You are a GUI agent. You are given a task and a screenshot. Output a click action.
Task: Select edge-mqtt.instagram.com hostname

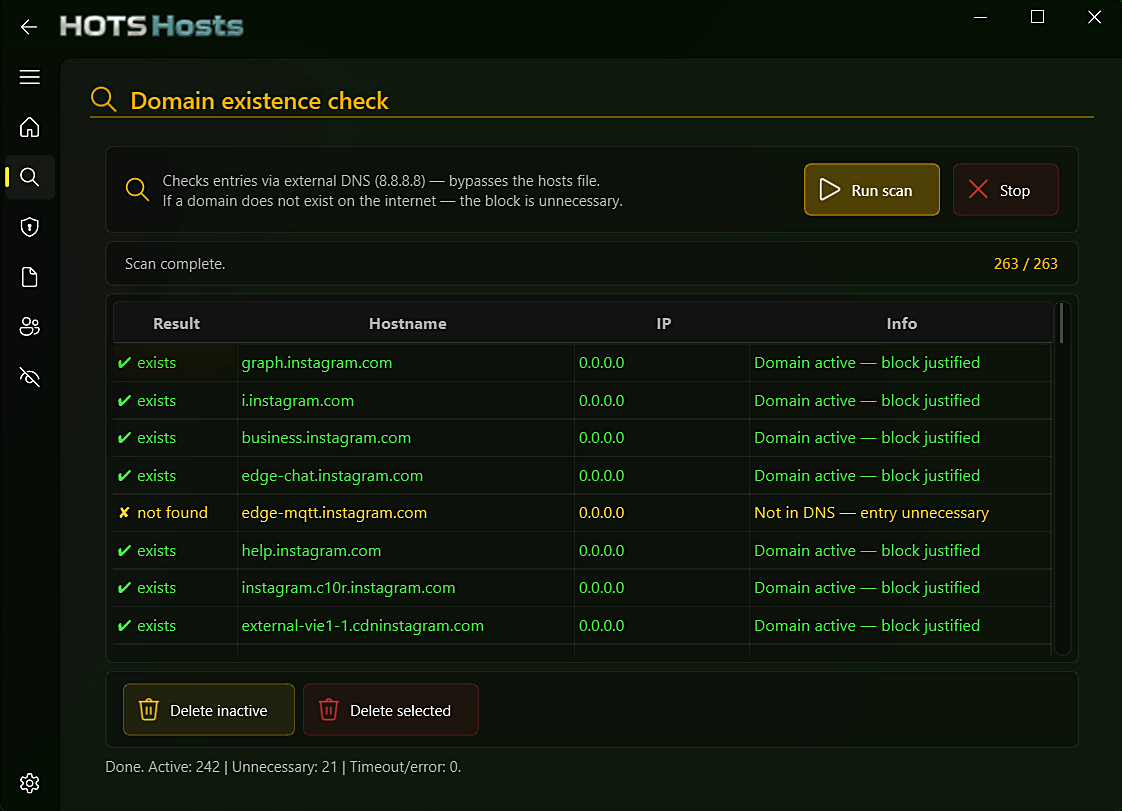(x=334, y=513)
